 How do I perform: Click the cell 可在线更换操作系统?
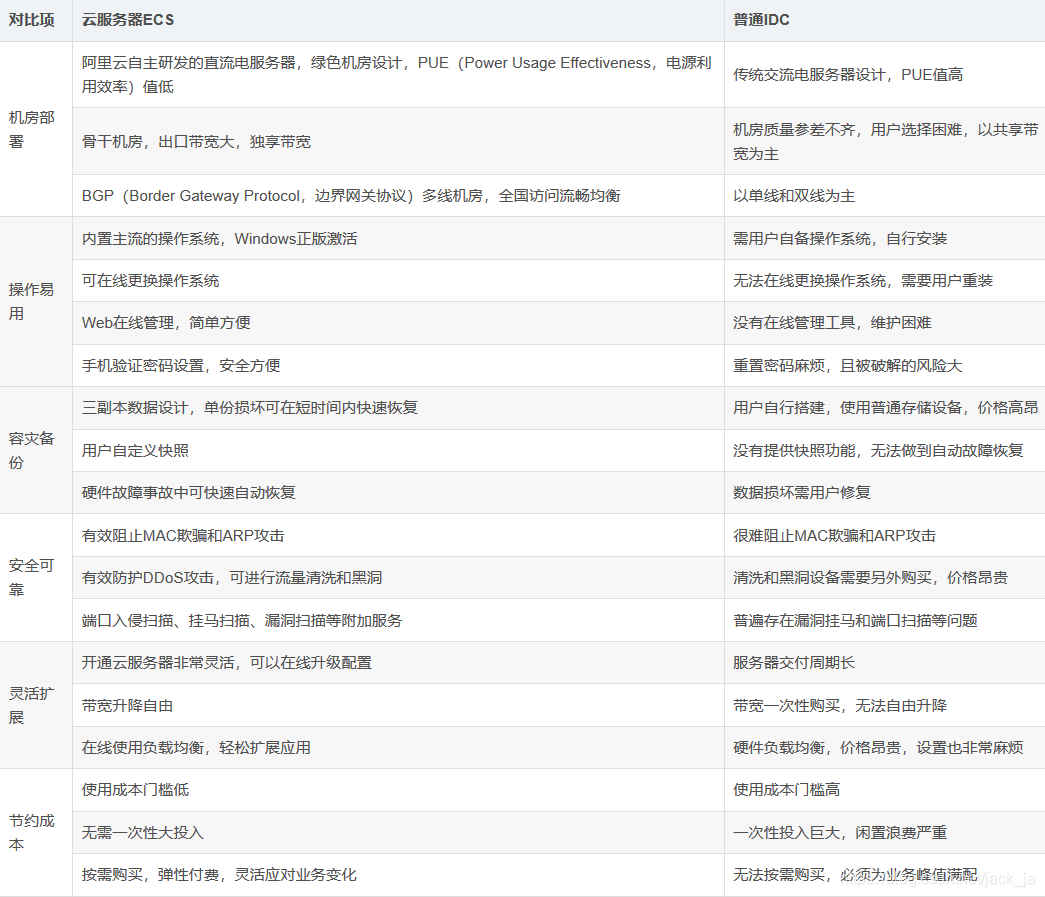[x=399, y=281]
